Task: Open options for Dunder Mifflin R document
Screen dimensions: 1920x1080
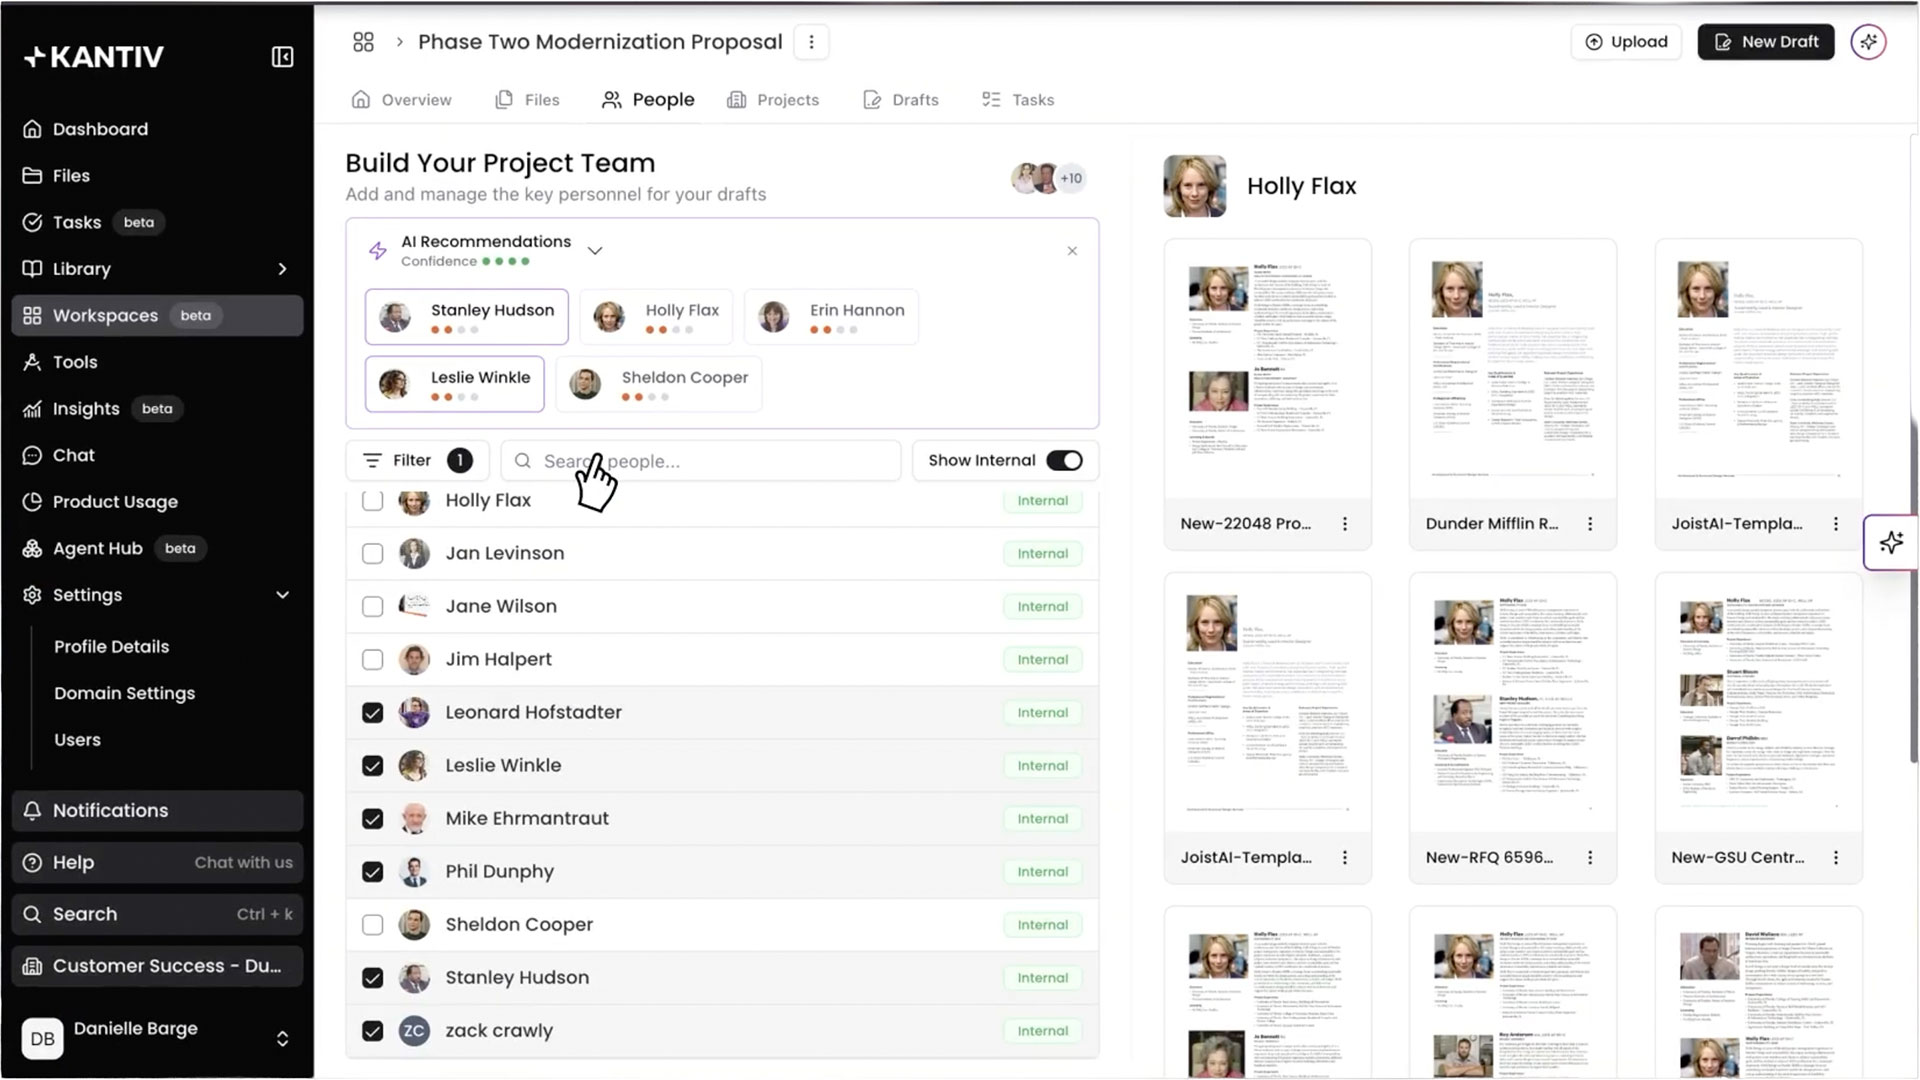Action: (x=1590, y=524)
